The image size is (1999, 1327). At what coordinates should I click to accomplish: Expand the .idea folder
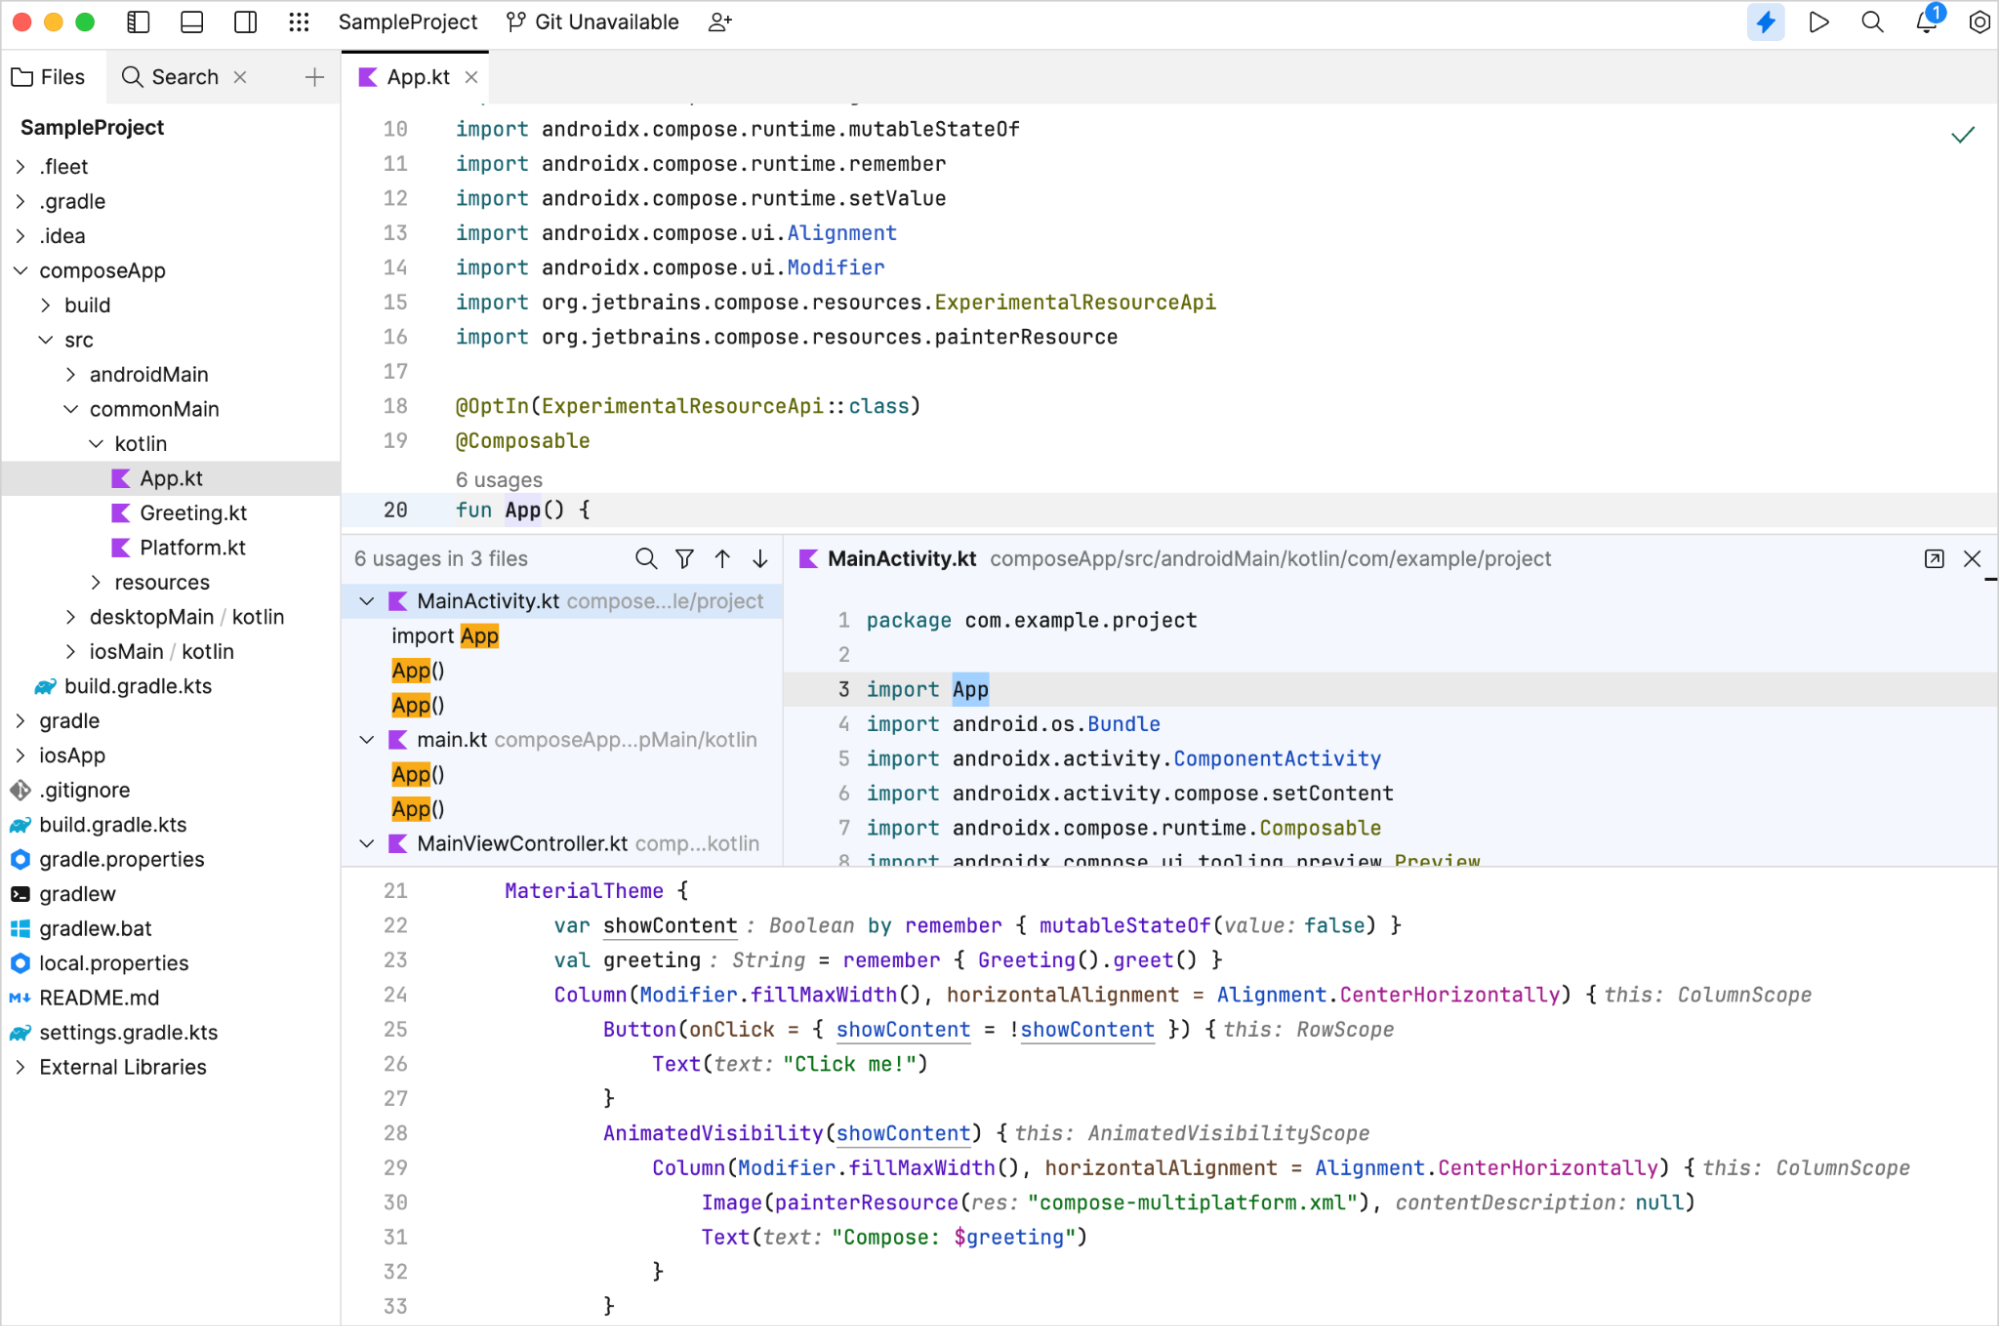(20, 236)
